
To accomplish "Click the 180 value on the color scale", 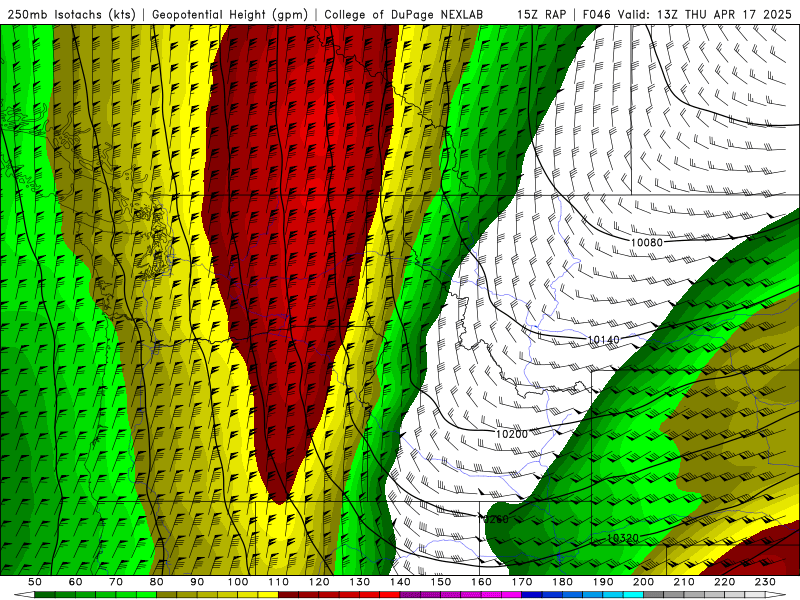I will click(563, 582).
